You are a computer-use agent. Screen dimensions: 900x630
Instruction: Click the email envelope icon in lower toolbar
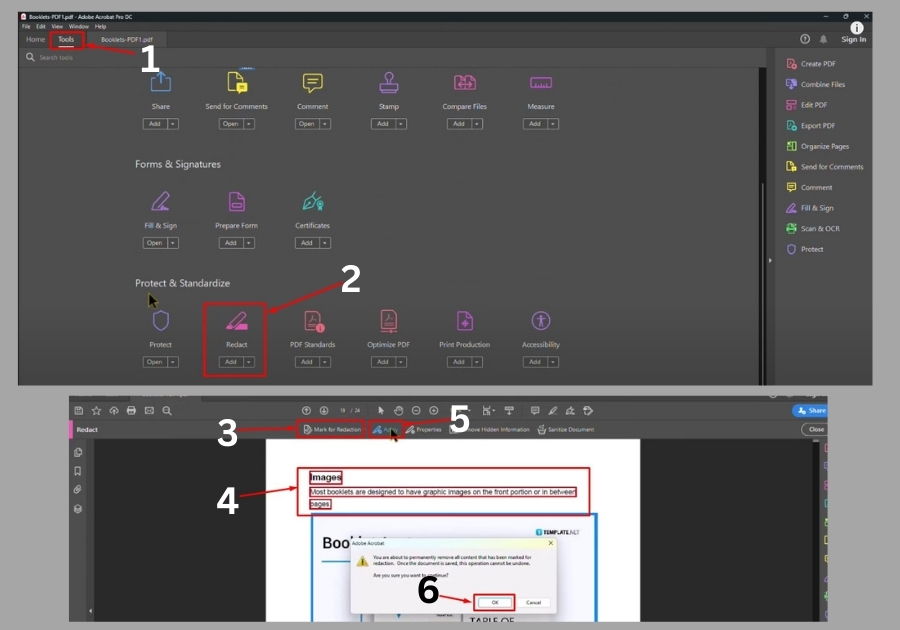coord(149,410)
